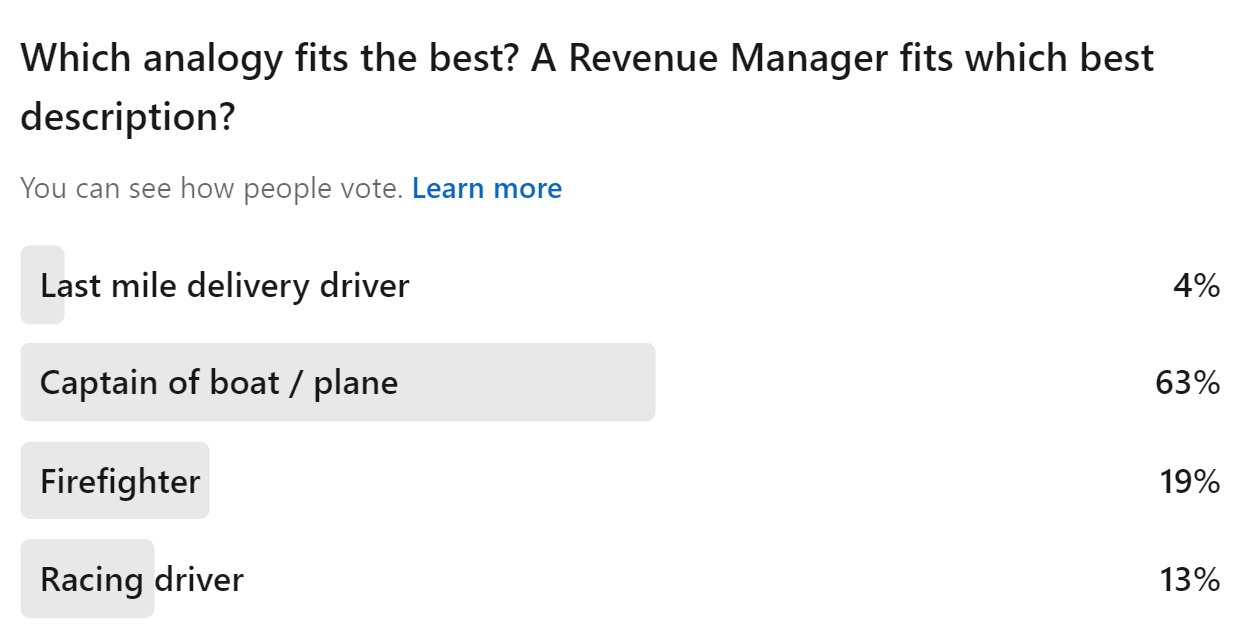This screenshot has height=641, width=1255.
Task: Click the word "description?" in the poll question
Action: pos(127,118)
